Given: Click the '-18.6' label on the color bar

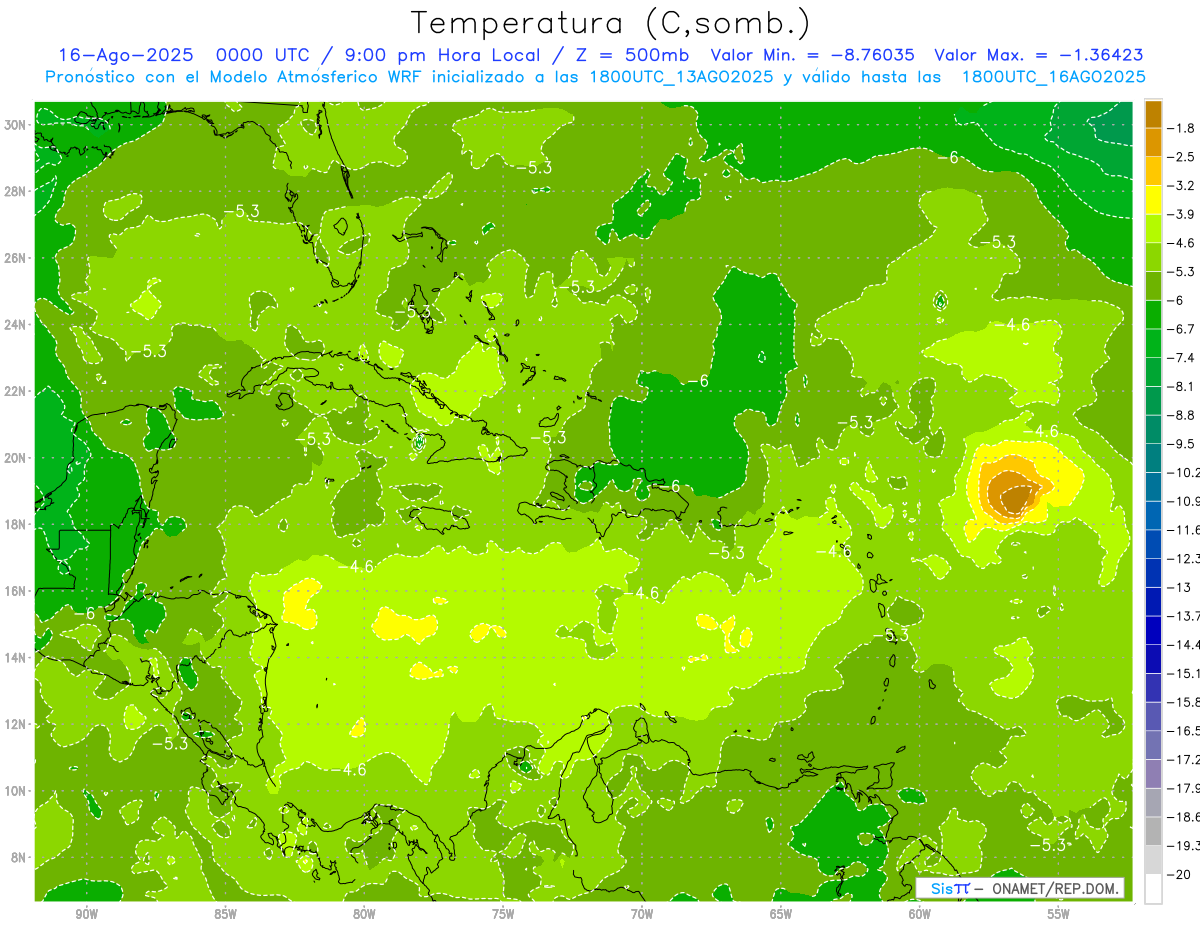Looking at the screenshot, I should [x=1184, y=817].
